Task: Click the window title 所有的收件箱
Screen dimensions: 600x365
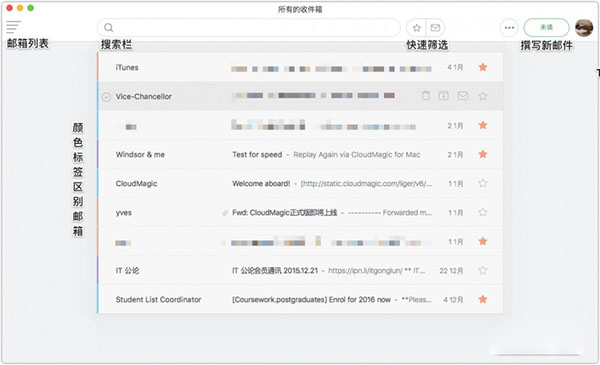Action: 300,9
